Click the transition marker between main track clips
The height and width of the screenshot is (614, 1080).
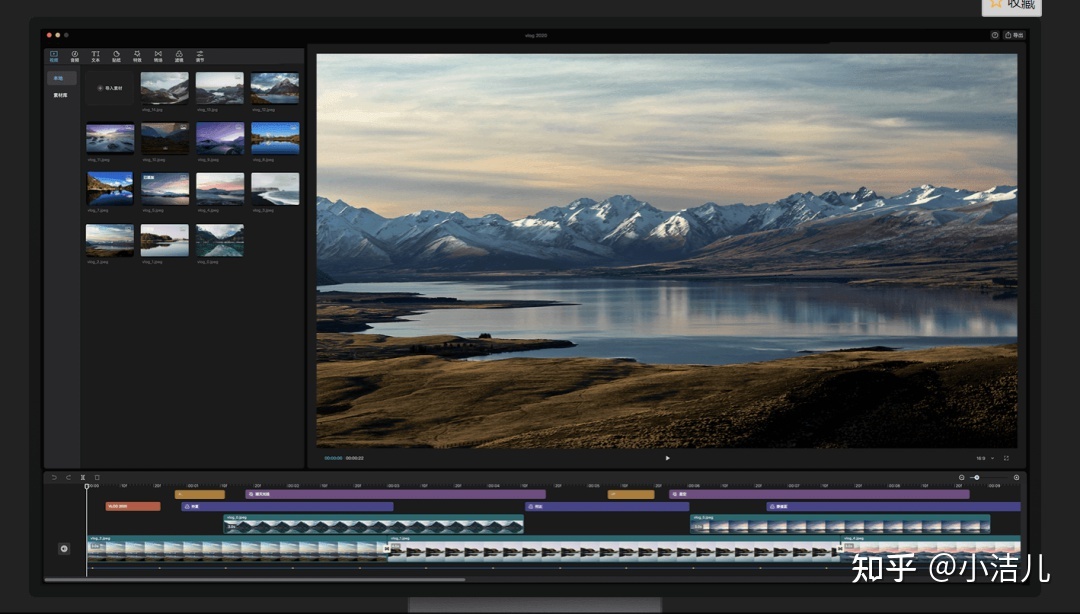(387, 548)
